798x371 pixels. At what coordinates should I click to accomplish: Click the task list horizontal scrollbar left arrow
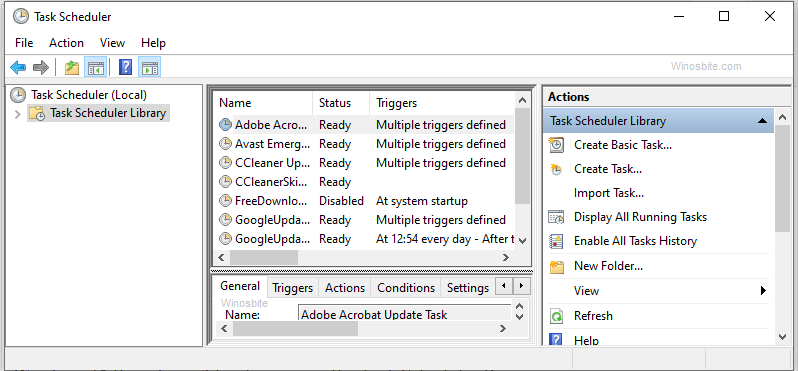(221, 258)
